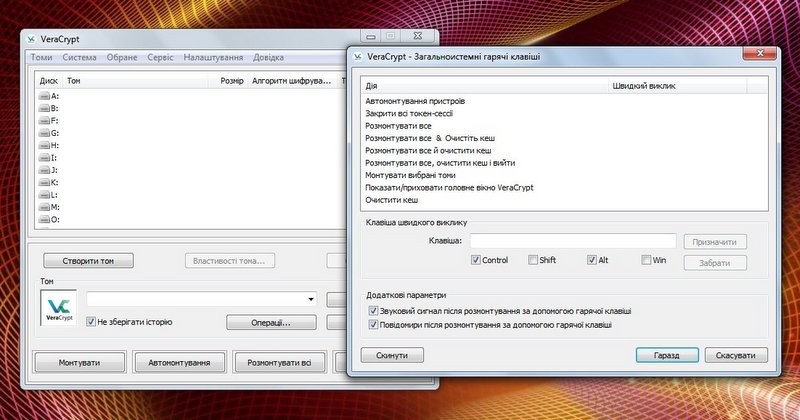The width and height of the screenshot is (800, 420).
Task: Click the Створити том button
Action: (88, 261)
